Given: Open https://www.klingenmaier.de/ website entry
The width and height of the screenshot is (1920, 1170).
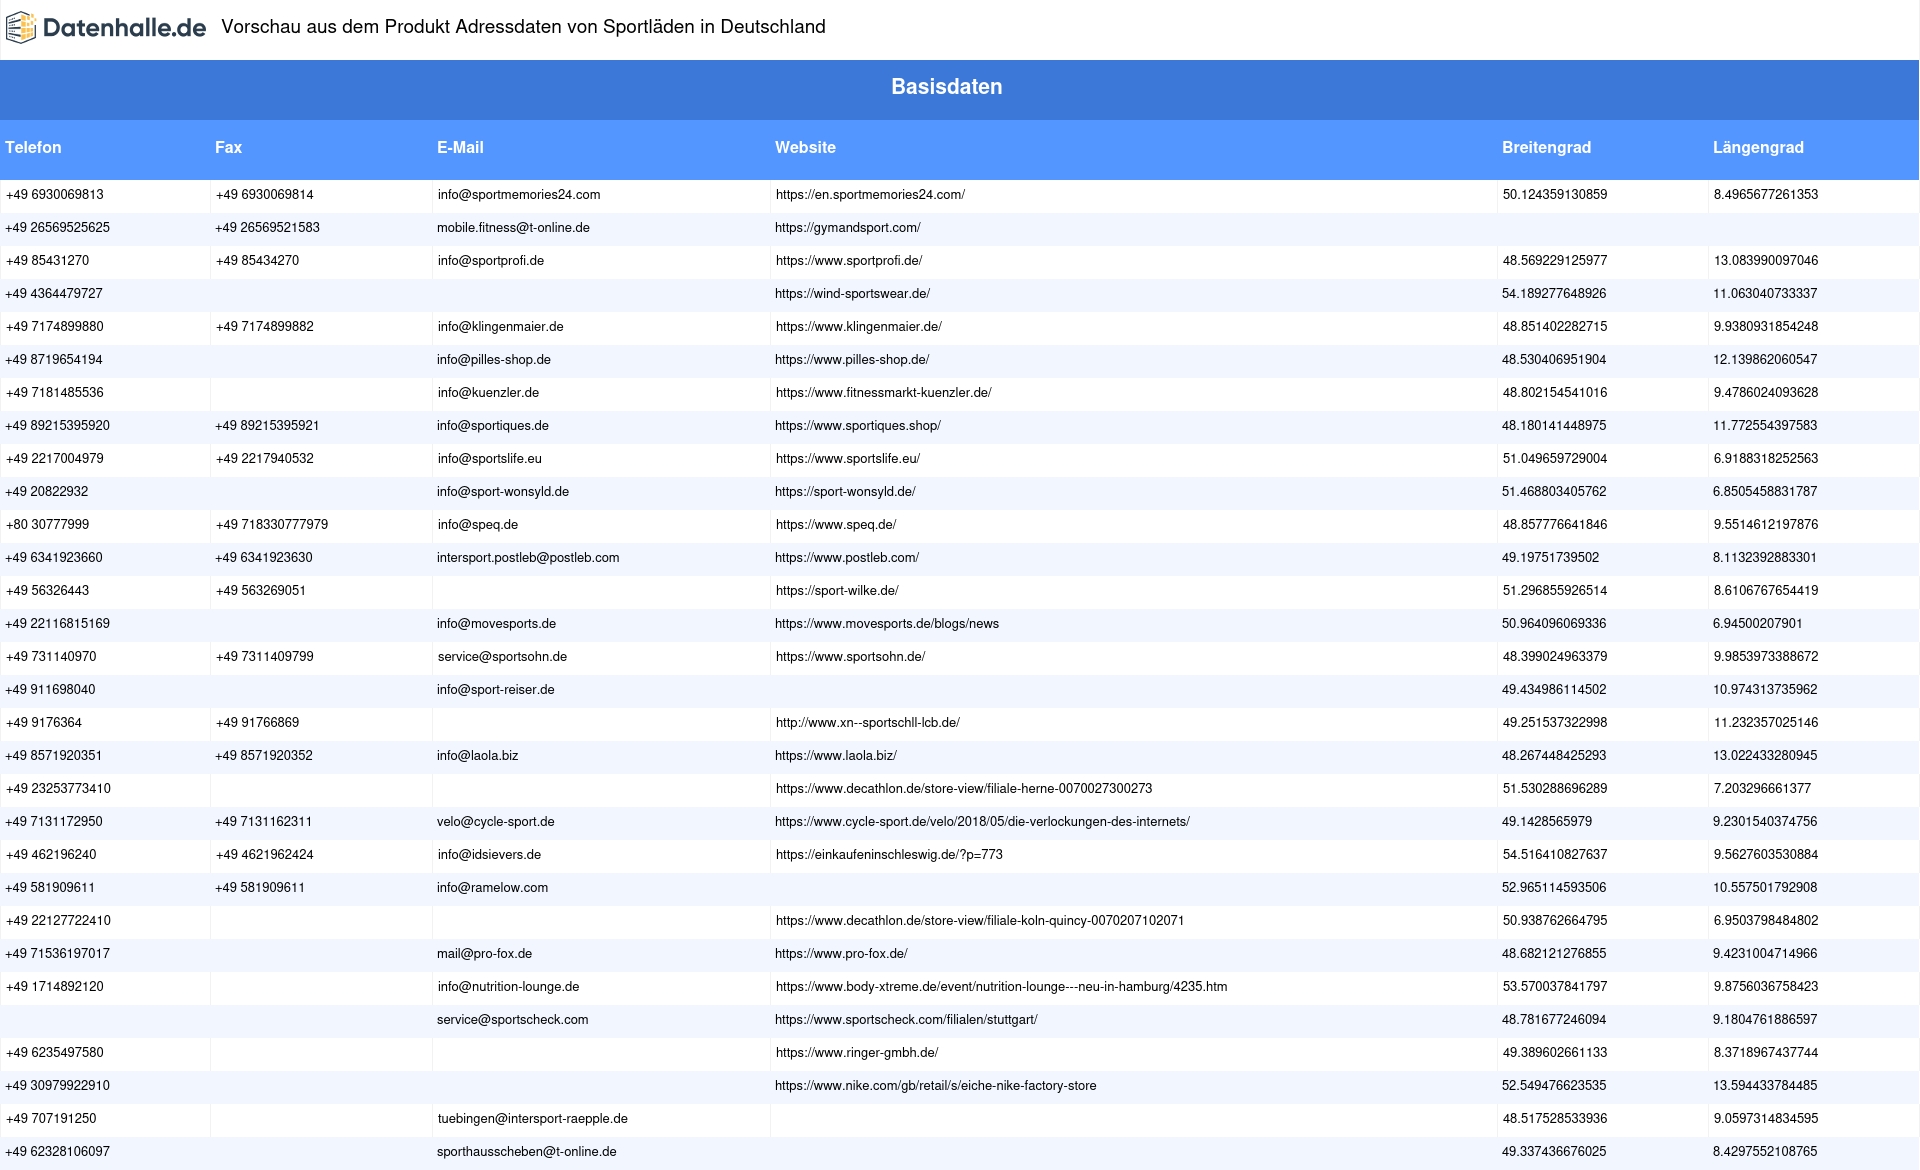Looking at the screenshot, I should [858, 327].
